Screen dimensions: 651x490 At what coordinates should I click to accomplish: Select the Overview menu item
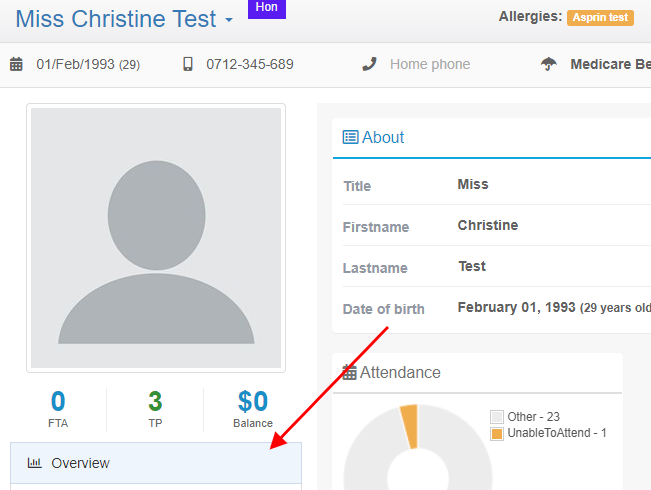click(x=156, y=463)
